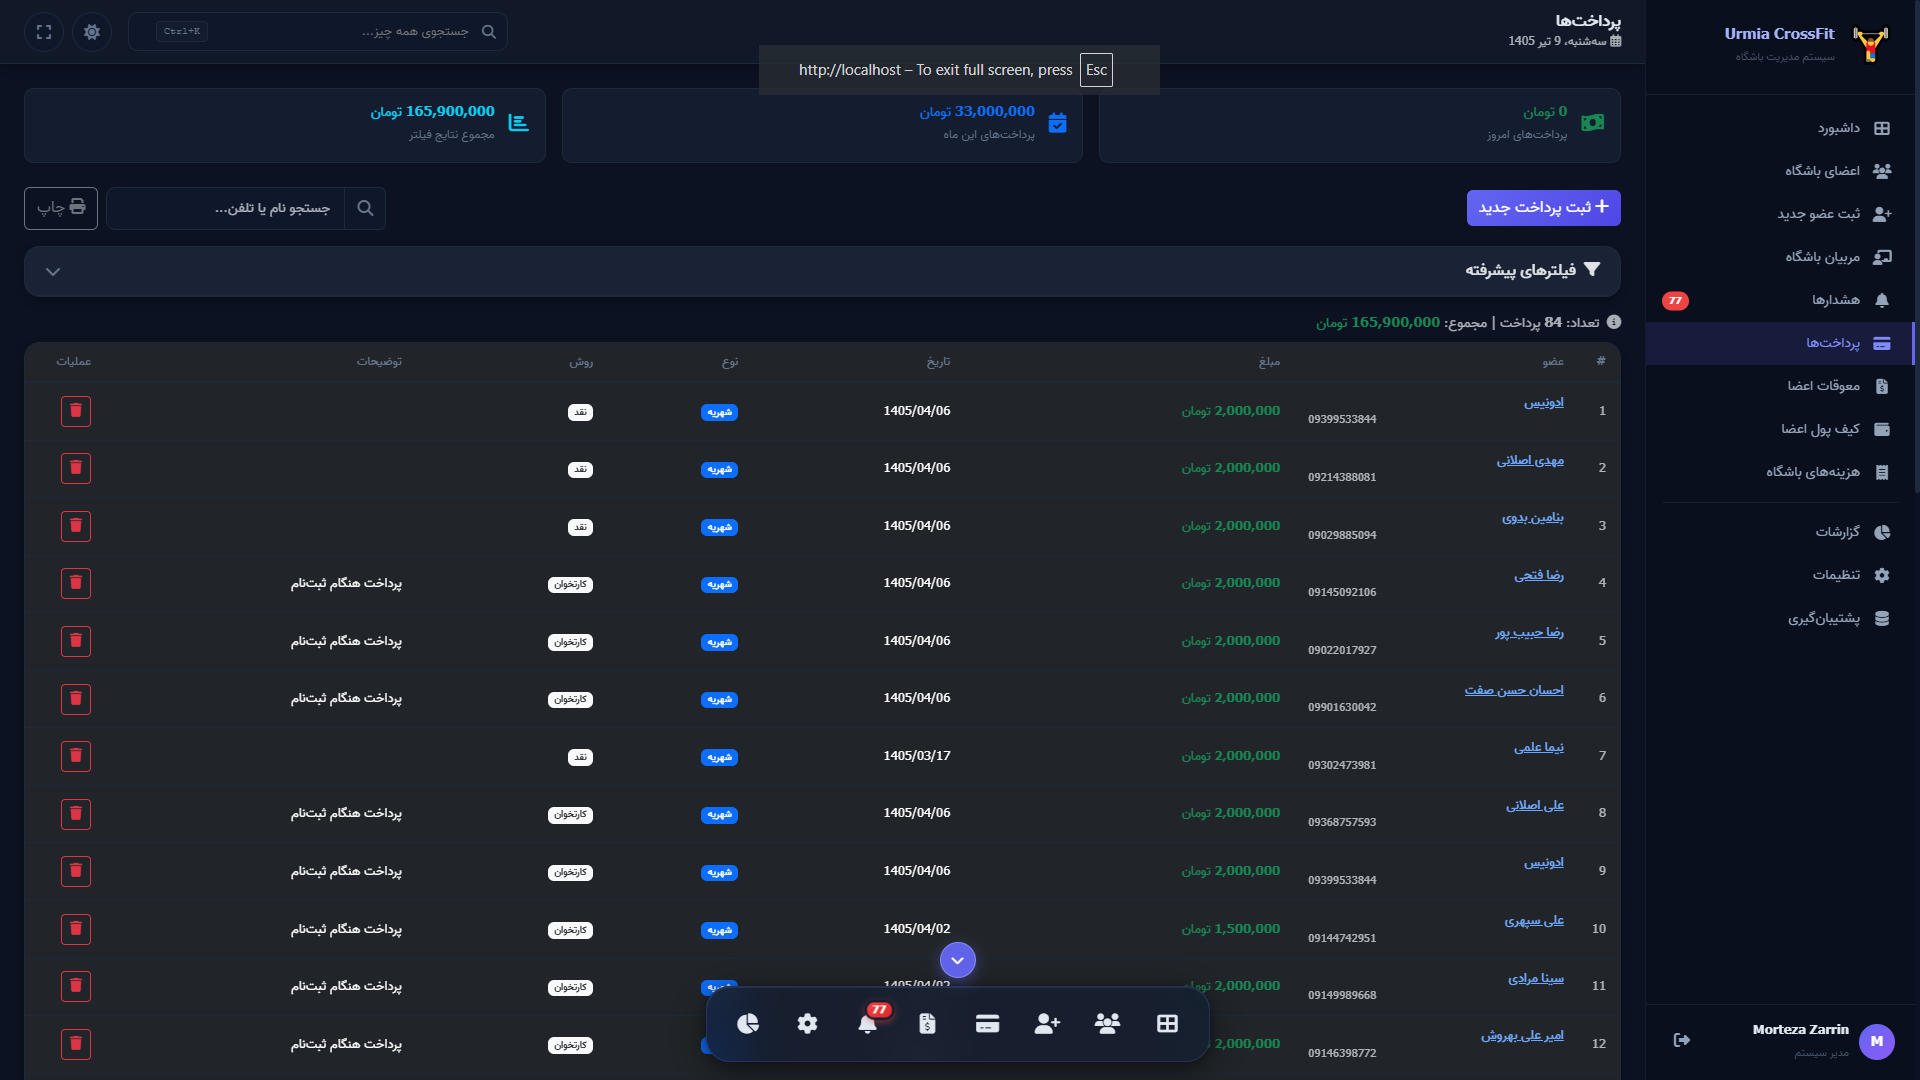
Task: Open member link سینا مرادی
Action: (1536, 978)
